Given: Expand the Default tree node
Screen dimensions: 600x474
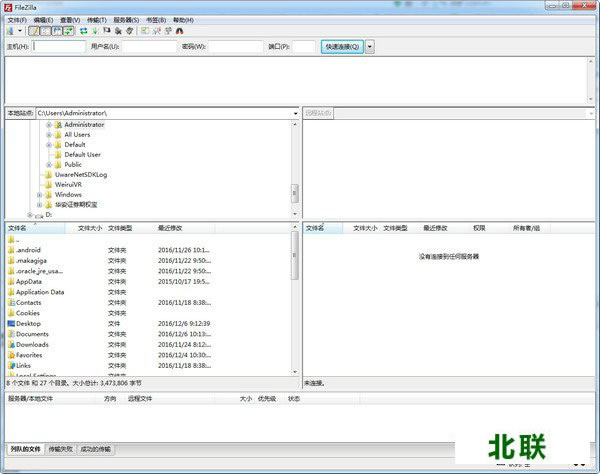Looking at the screenshot, I should [x=49, y=145].
